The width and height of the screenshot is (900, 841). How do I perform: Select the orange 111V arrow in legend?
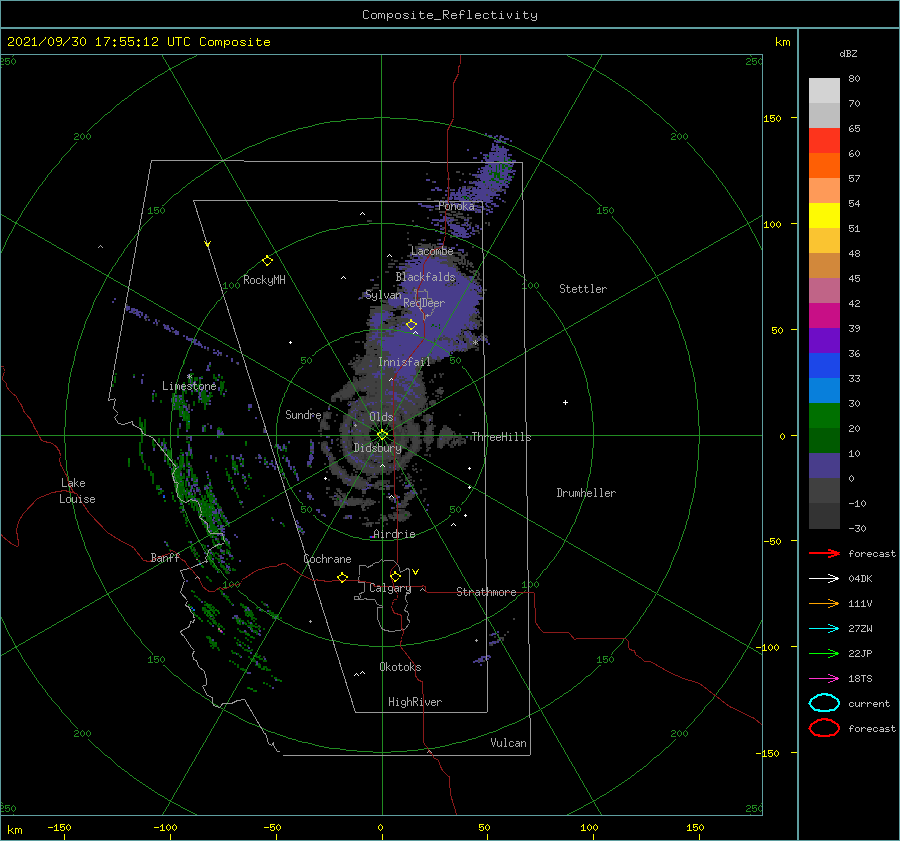824,603
